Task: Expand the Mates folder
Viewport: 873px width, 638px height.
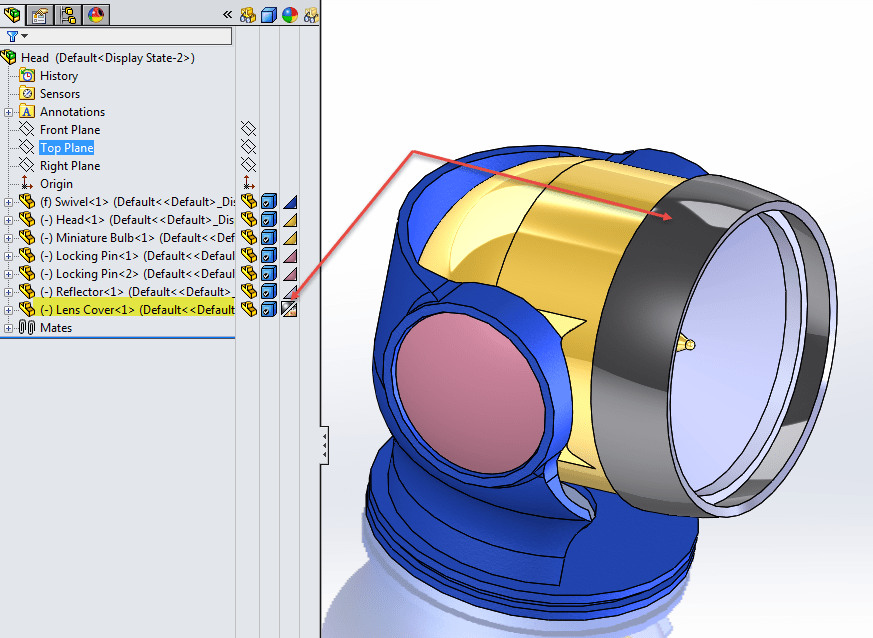Action: pos(8,328)
